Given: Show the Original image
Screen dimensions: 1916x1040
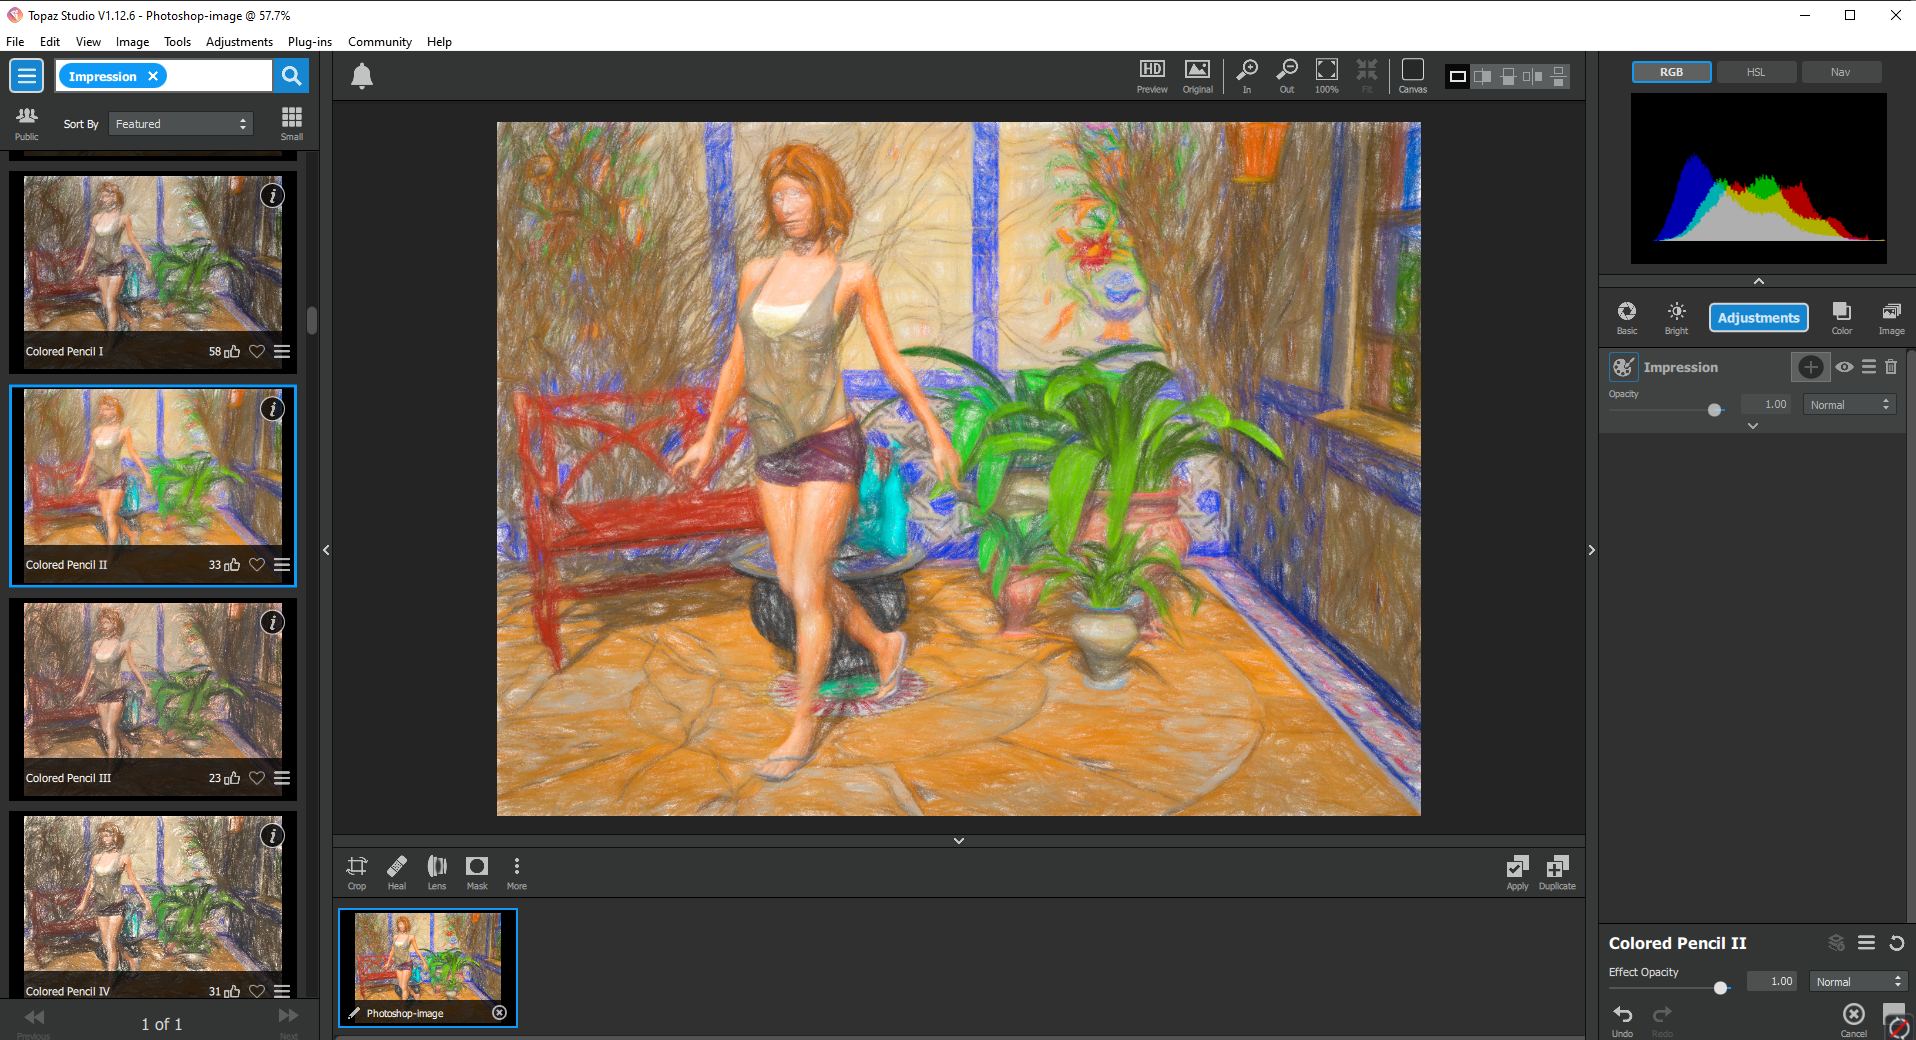Looking at the screenshot, I should (1197, 76).
